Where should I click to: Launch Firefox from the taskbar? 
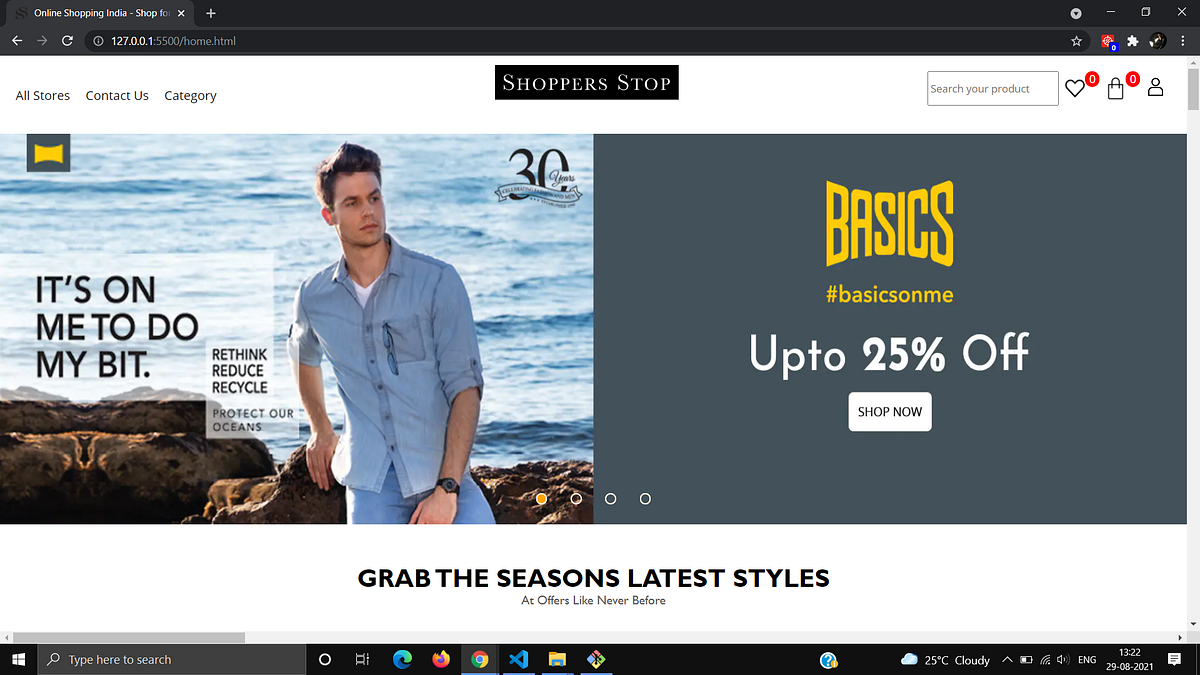(x=441, y=659)
